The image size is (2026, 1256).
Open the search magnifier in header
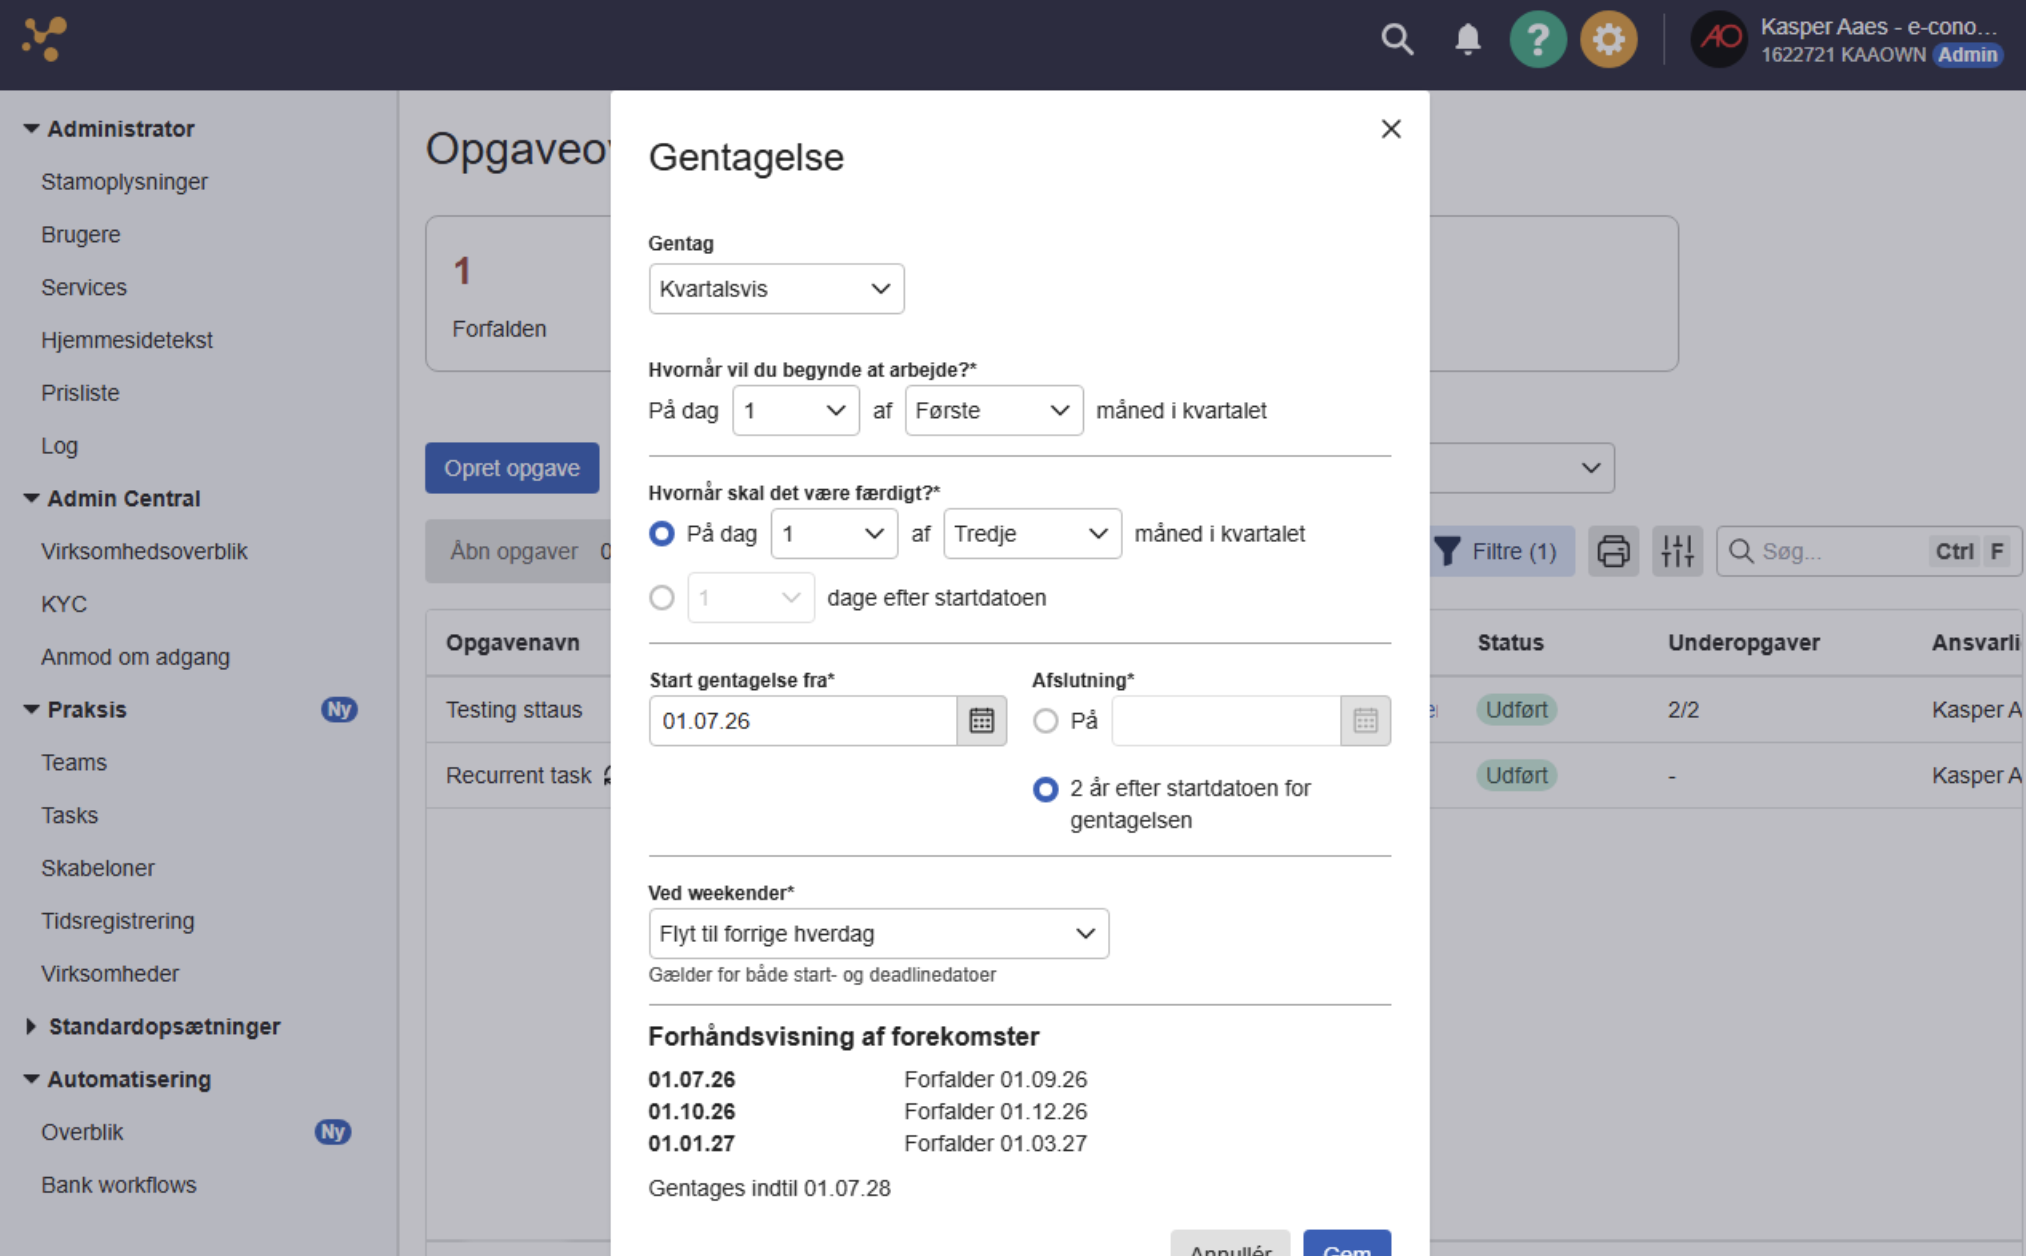tap(1397, 39)
